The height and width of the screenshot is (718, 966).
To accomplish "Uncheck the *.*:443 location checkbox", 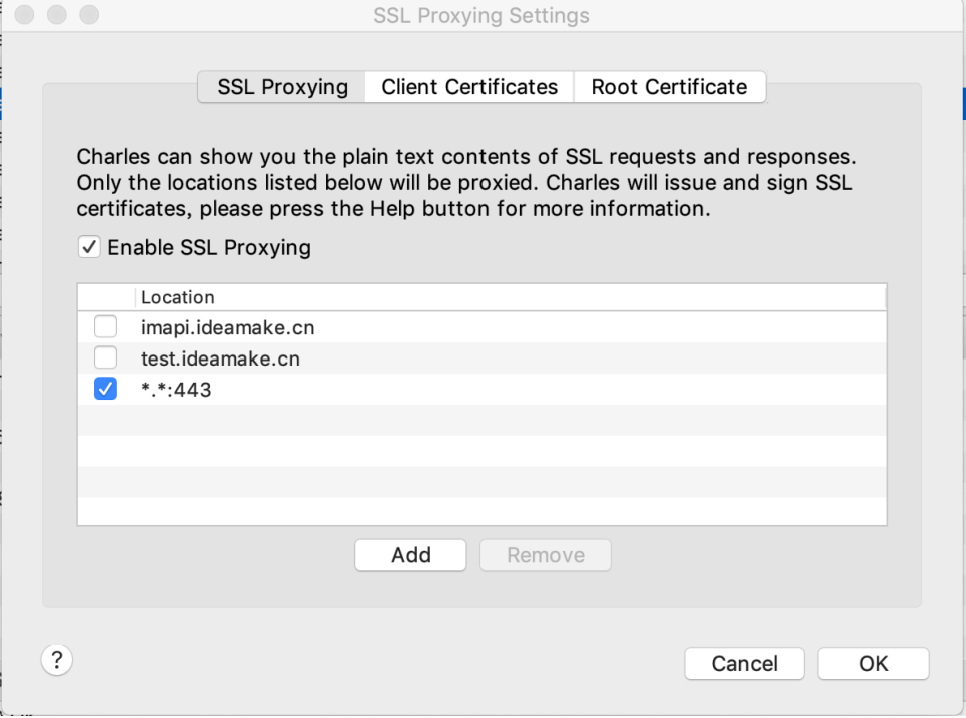I will click(105, 389).
